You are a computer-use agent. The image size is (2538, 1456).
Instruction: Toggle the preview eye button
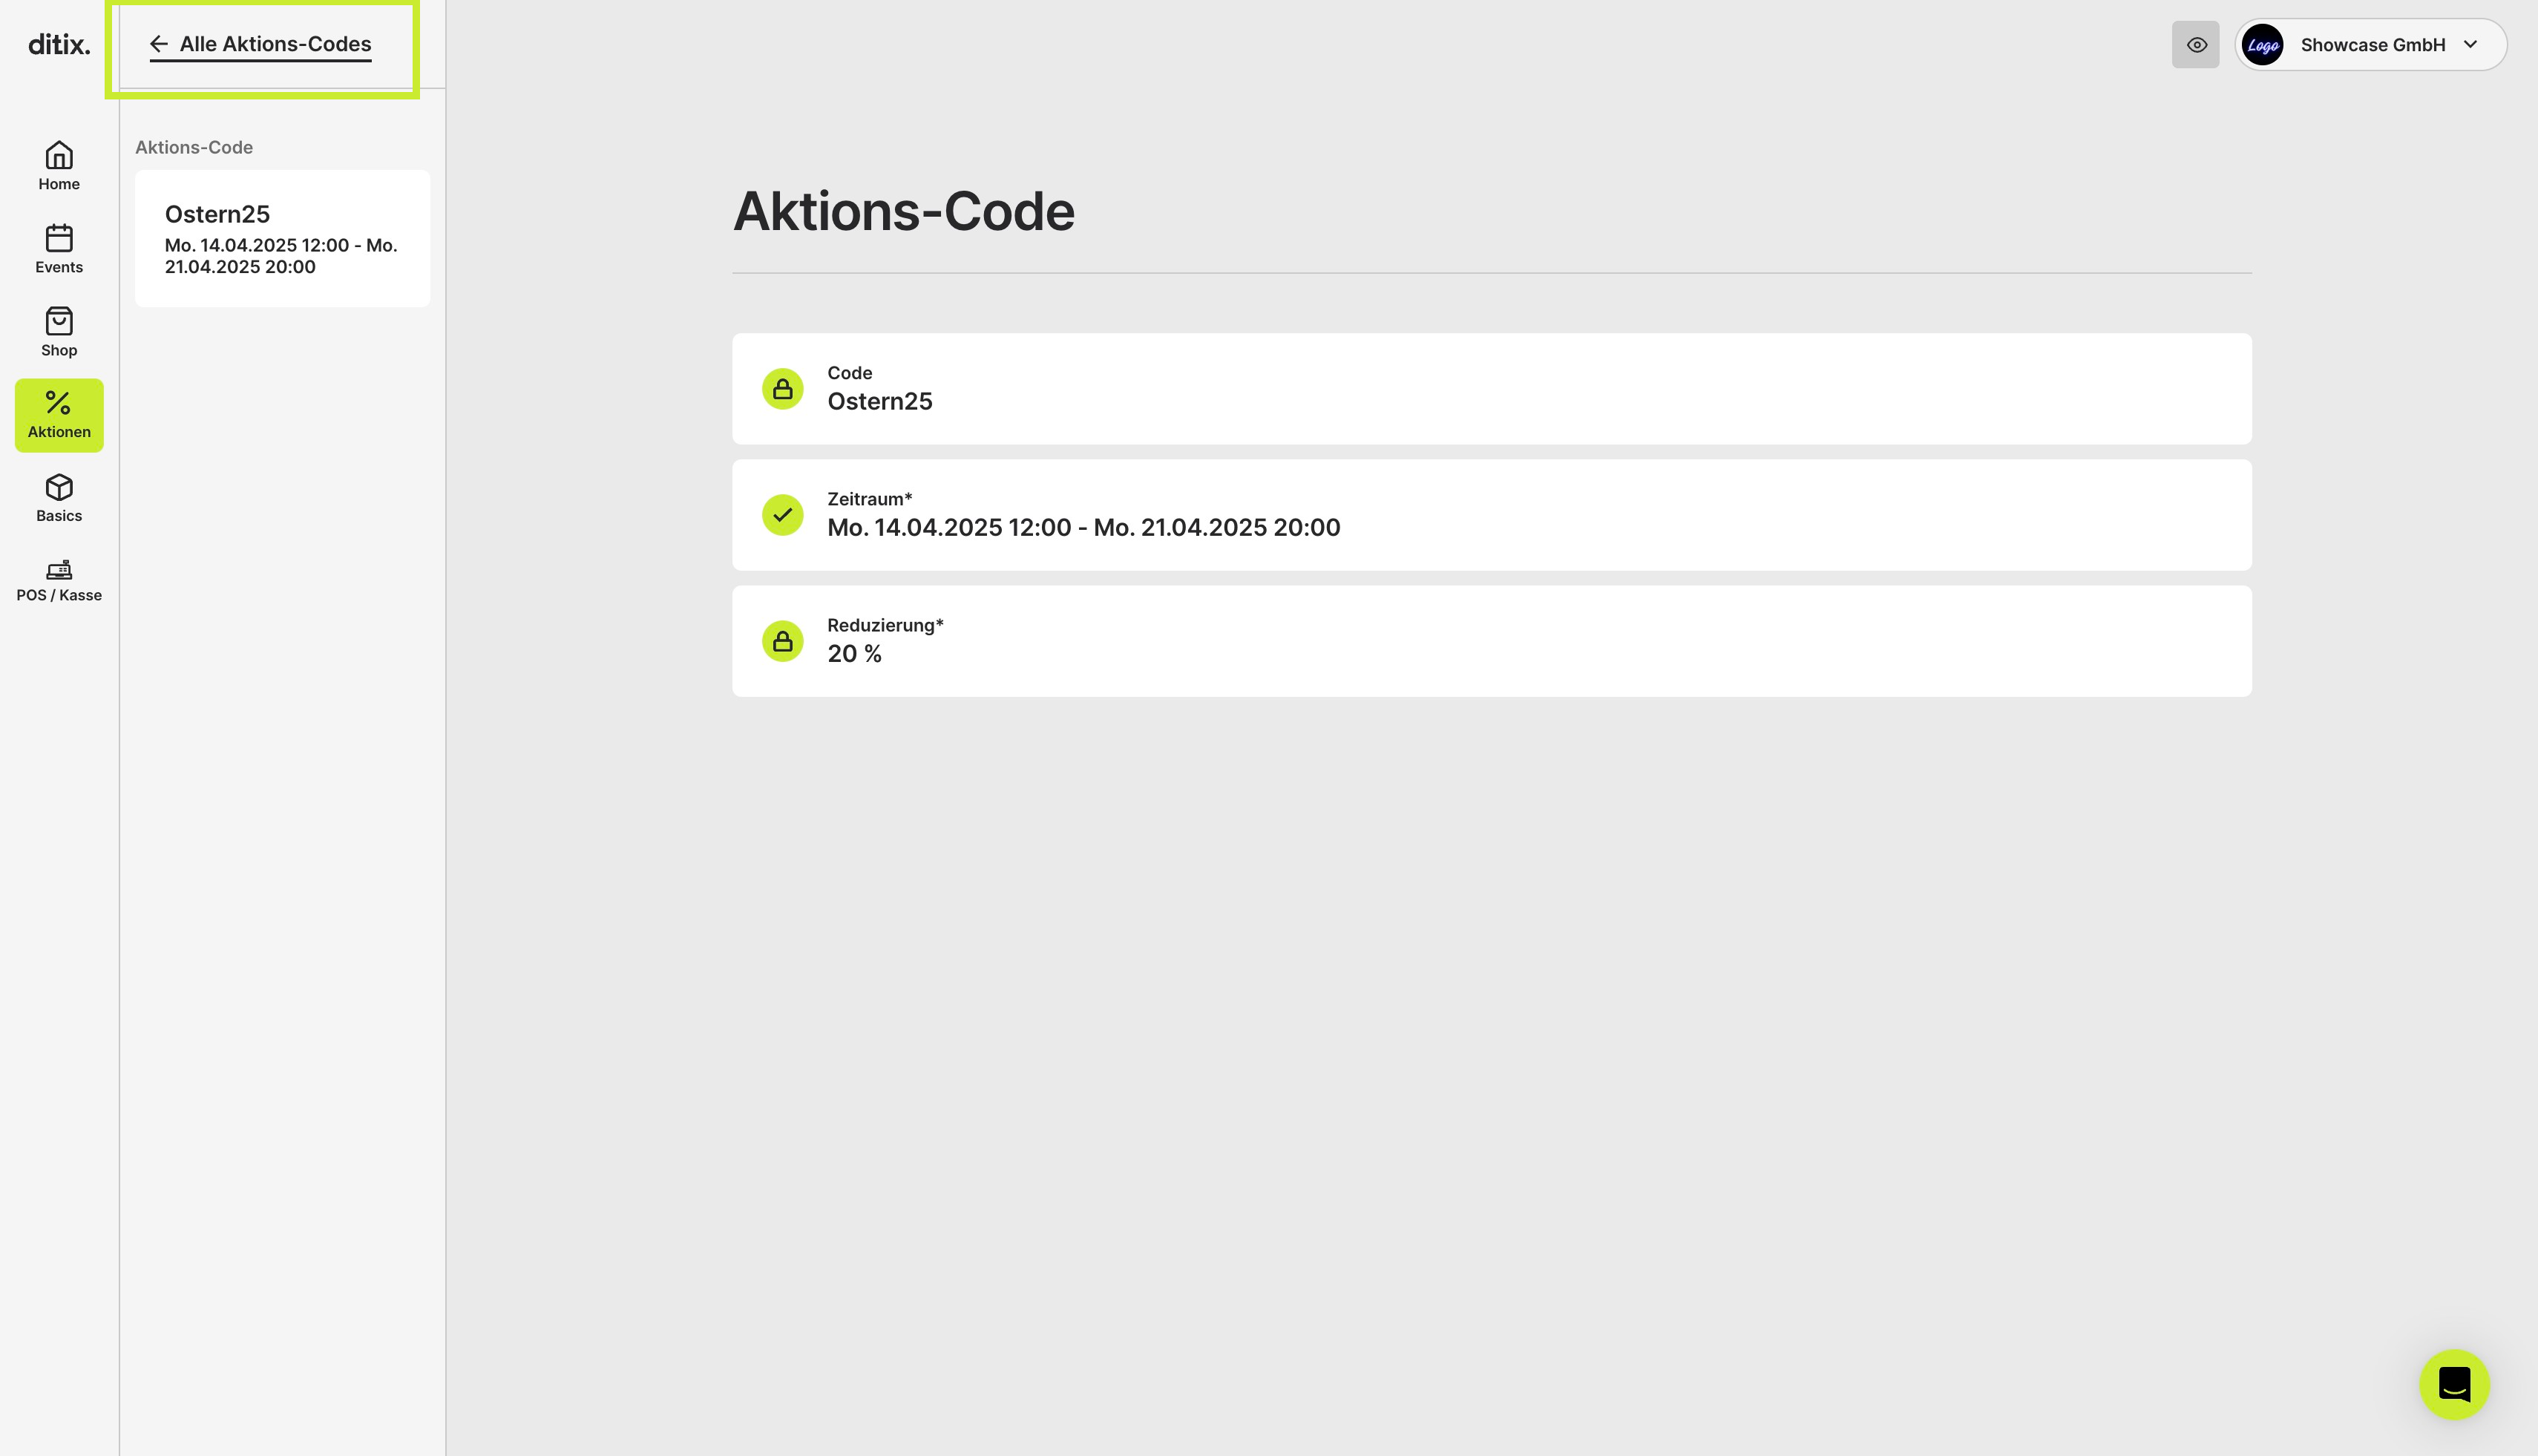point(2196,45)
